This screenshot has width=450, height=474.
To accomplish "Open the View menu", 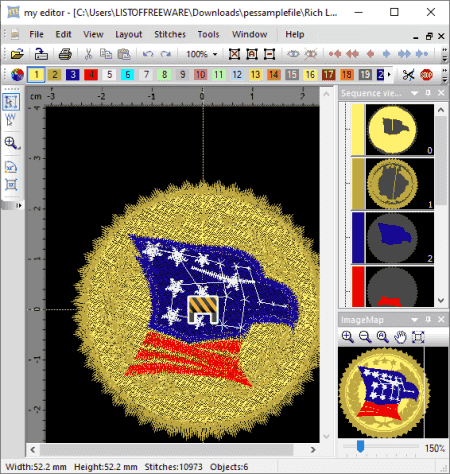I will 93,34.
